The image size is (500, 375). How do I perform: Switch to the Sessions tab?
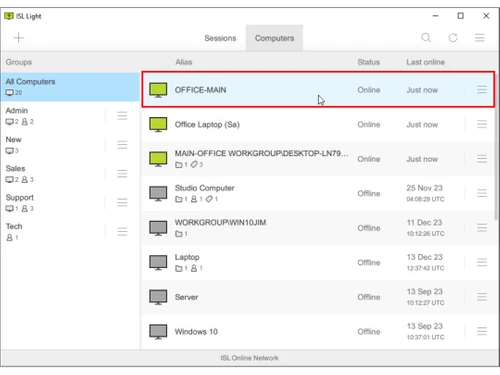(x=220, y=38)
